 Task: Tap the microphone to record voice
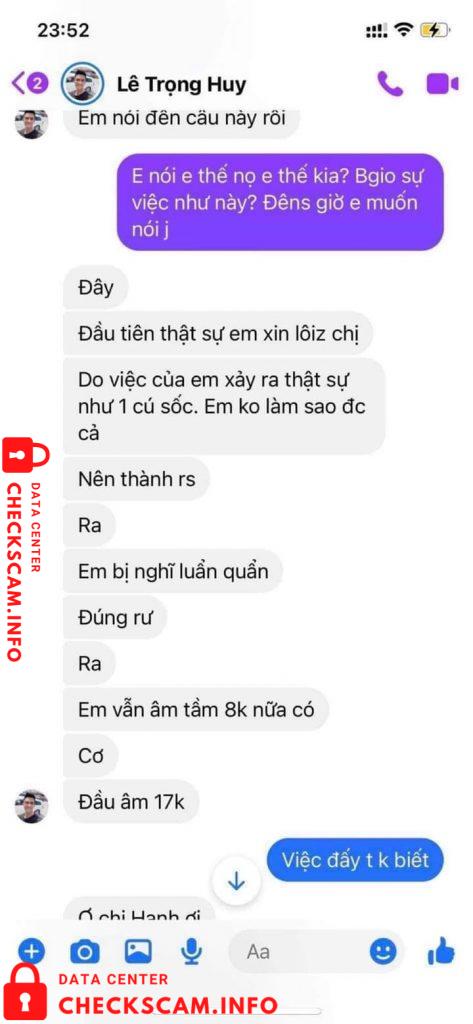click(x=191, y=952)
